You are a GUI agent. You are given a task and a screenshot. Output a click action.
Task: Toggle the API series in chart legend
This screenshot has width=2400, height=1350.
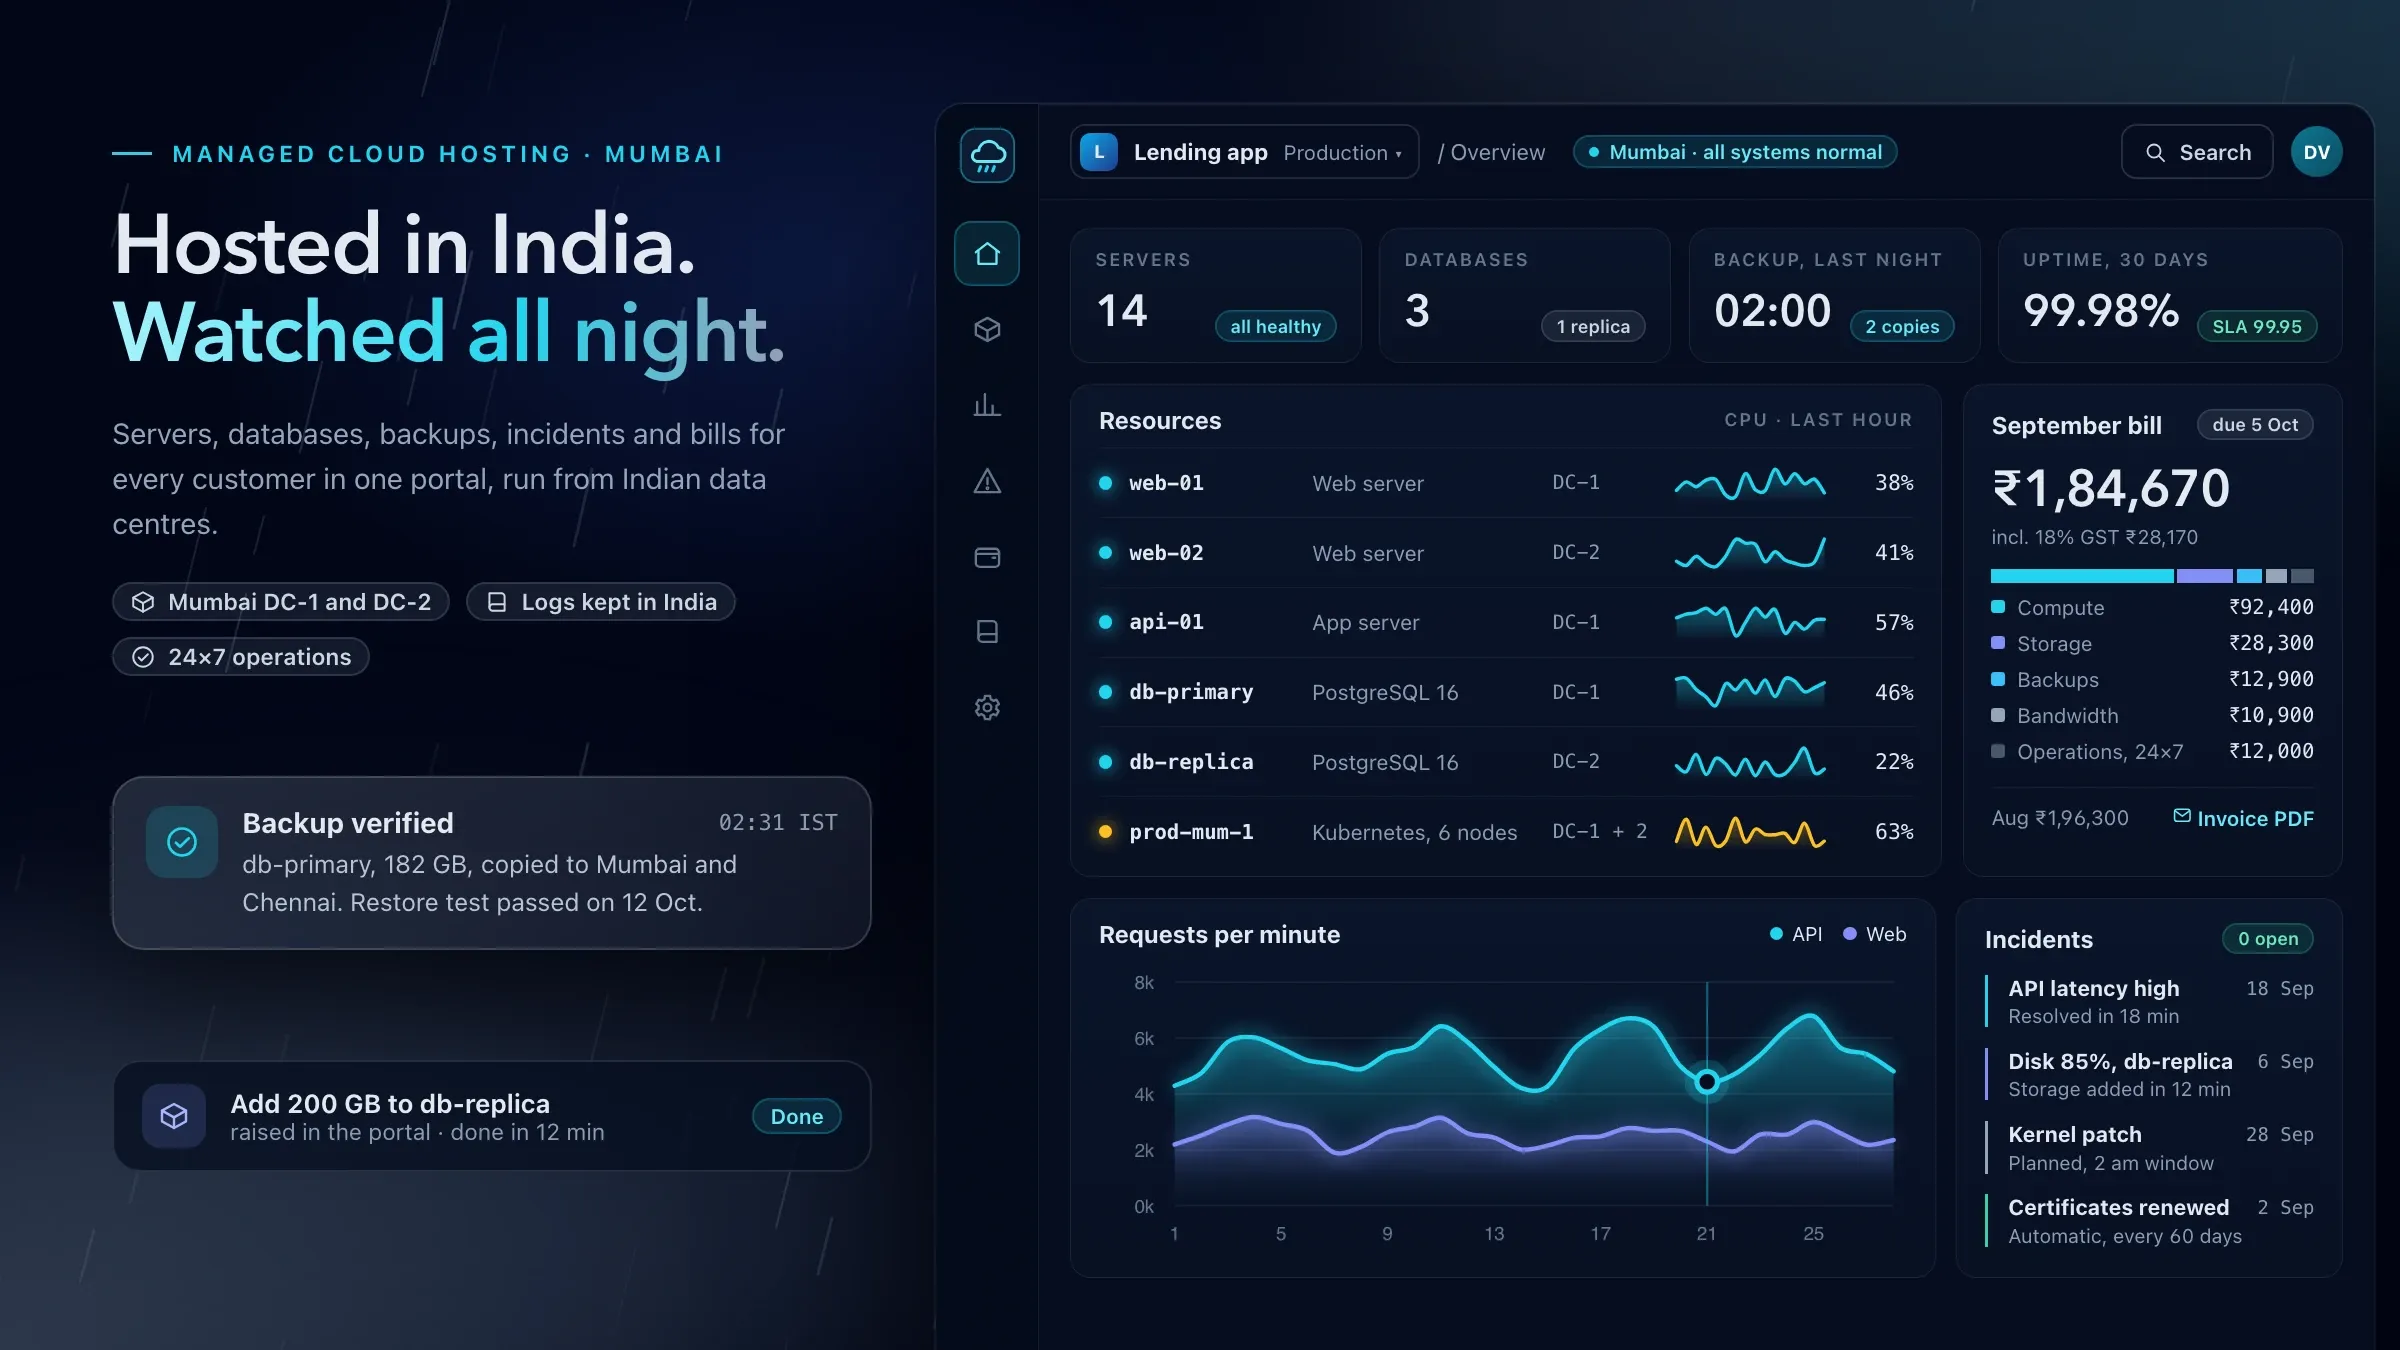[x=1796, y=934]
